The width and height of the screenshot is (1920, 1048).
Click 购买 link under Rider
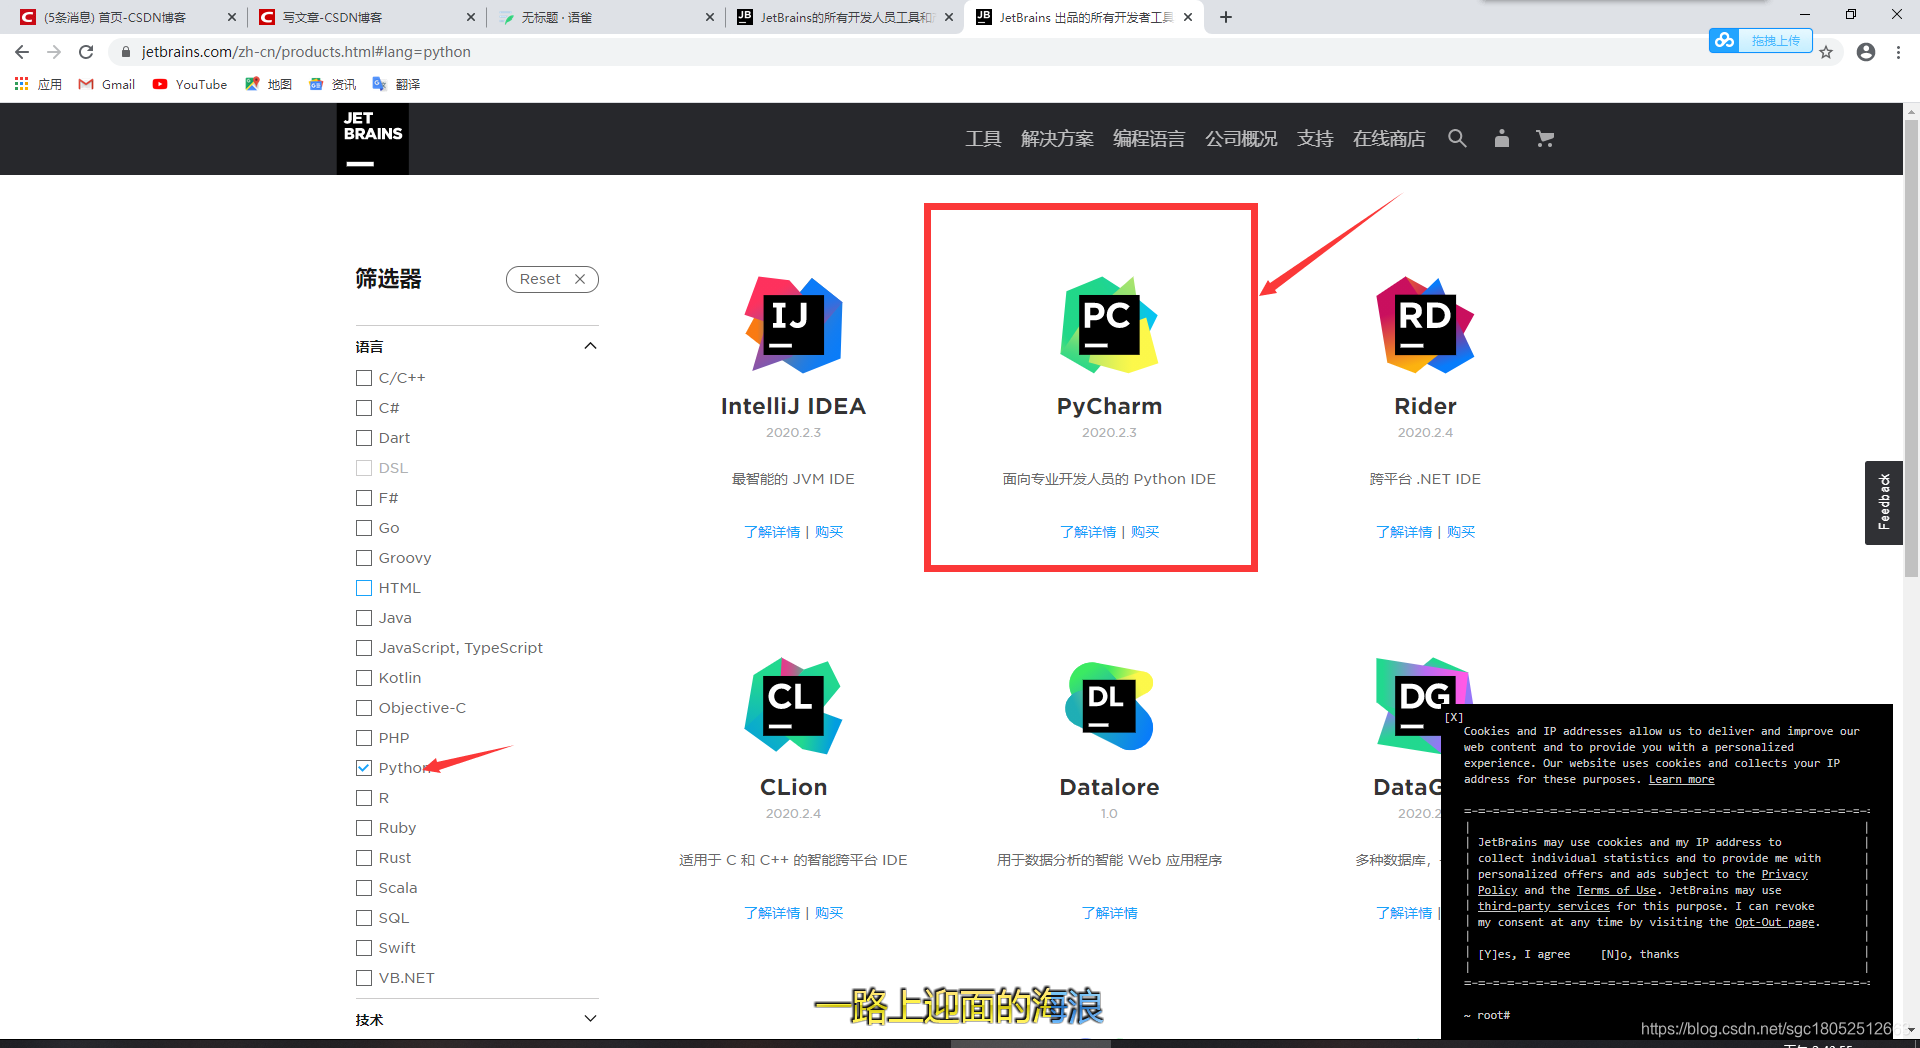(1461, 532)
